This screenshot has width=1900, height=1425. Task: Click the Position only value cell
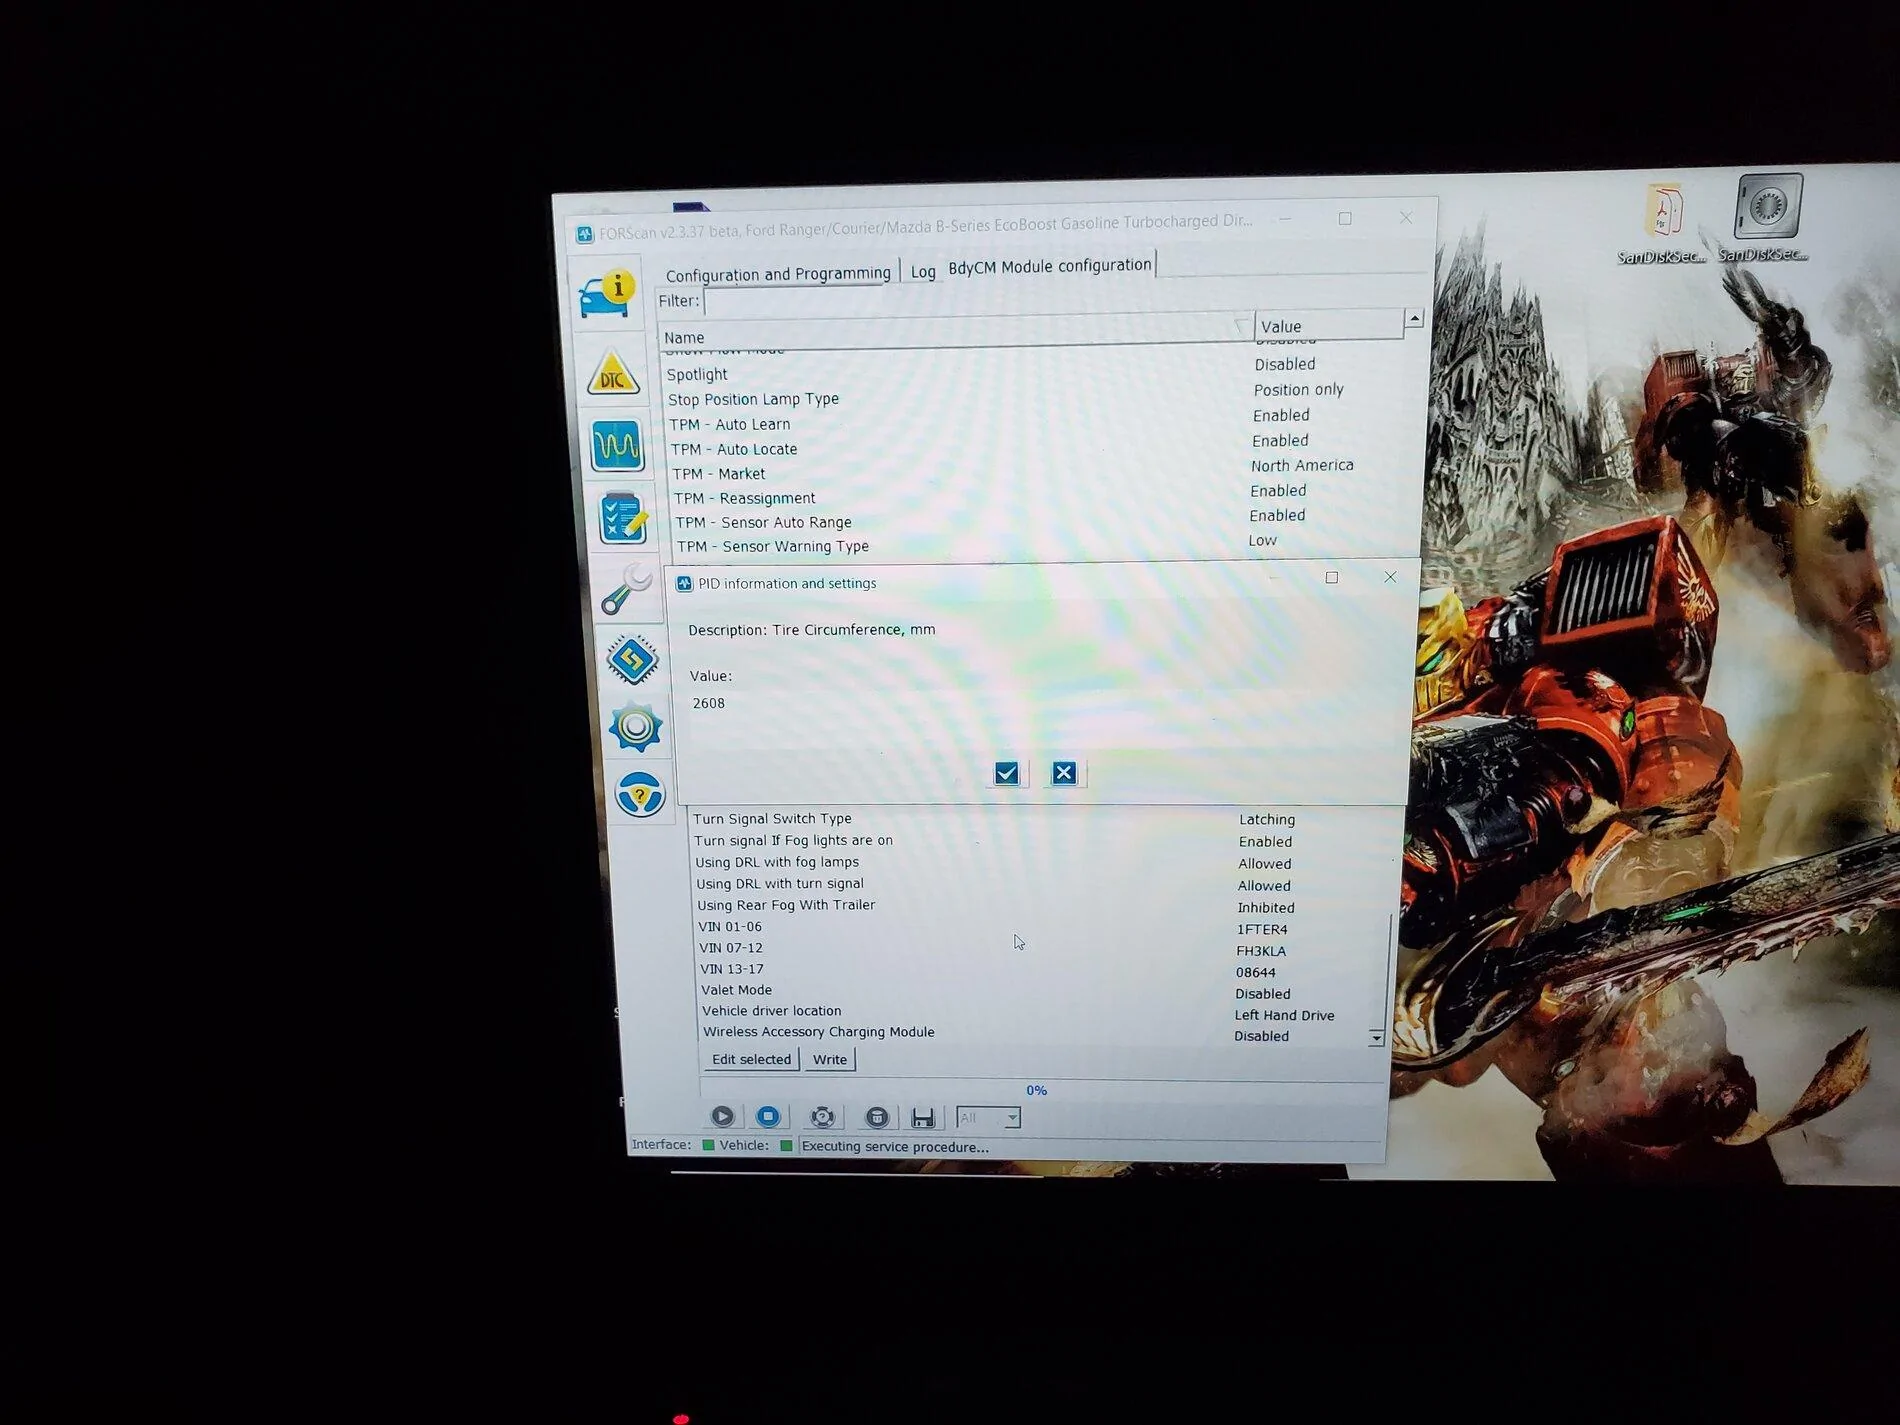(x=1298, y=390)
